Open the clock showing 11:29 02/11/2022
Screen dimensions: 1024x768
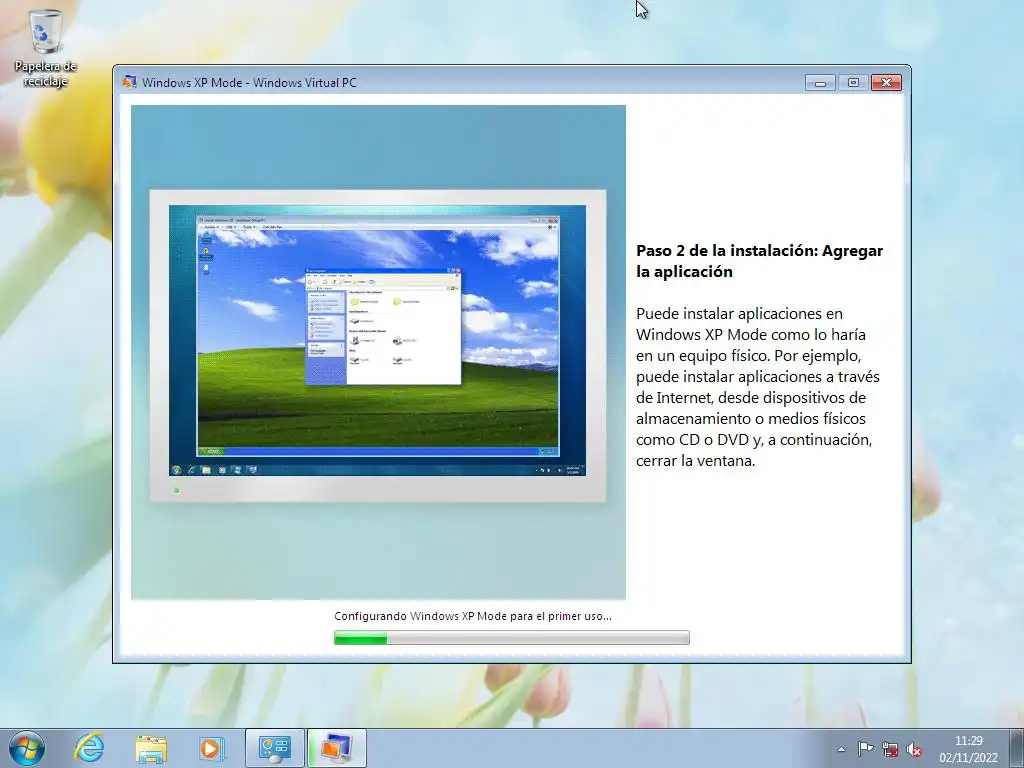point(968,749)
